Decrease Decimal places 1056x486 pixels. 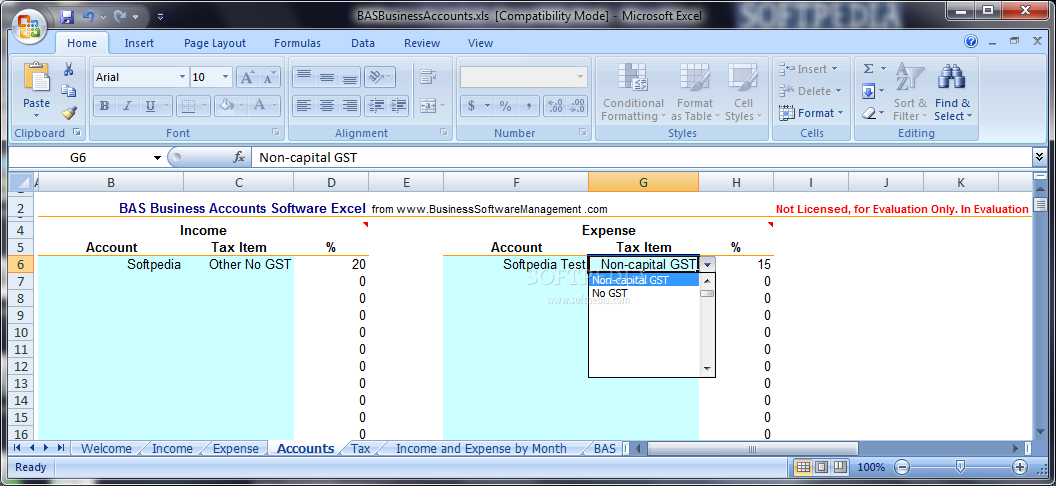pos(577,106)
